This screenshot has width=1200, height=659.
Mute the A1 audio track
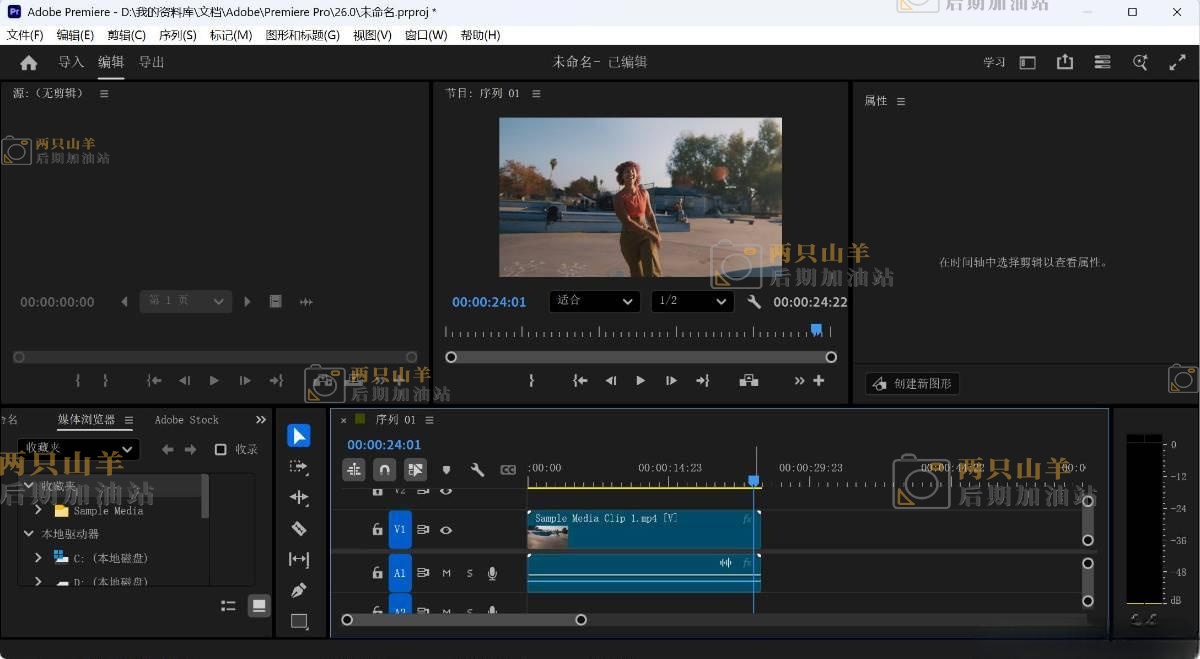point(446,573)
